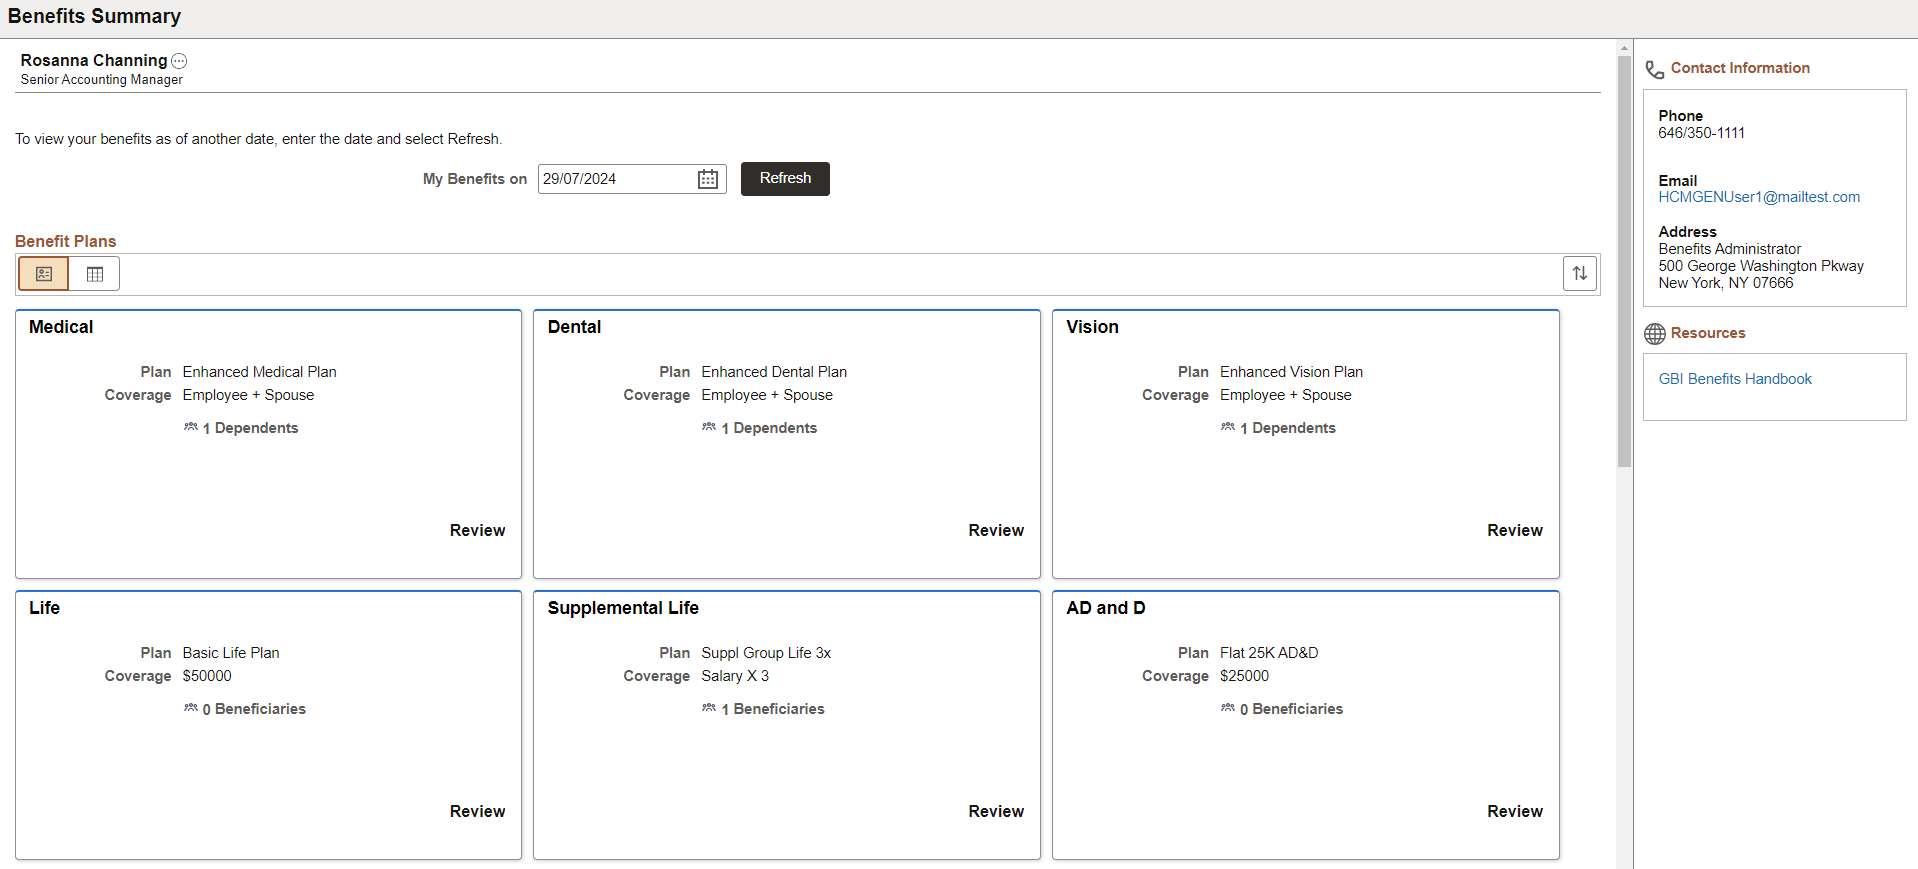The width and height of the screenshot is (1918, 869).
Task: Review the AD and D plan
Action: tap(1515, 812)
